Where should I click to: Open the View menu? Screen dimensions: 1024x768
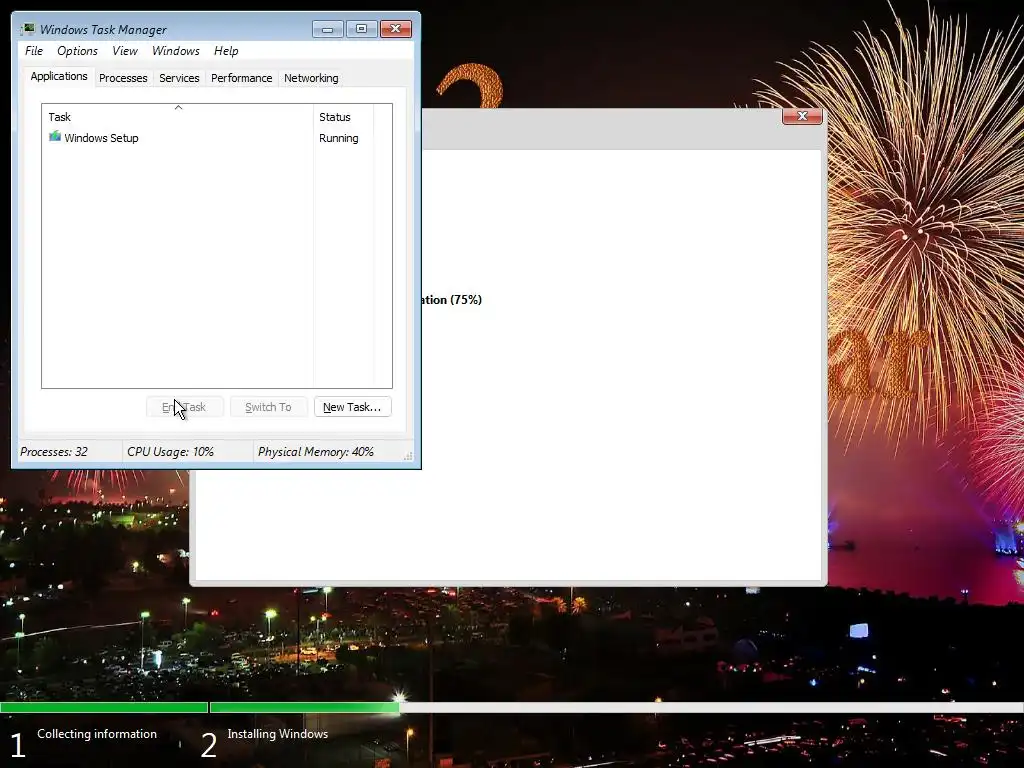click(125, 51)
